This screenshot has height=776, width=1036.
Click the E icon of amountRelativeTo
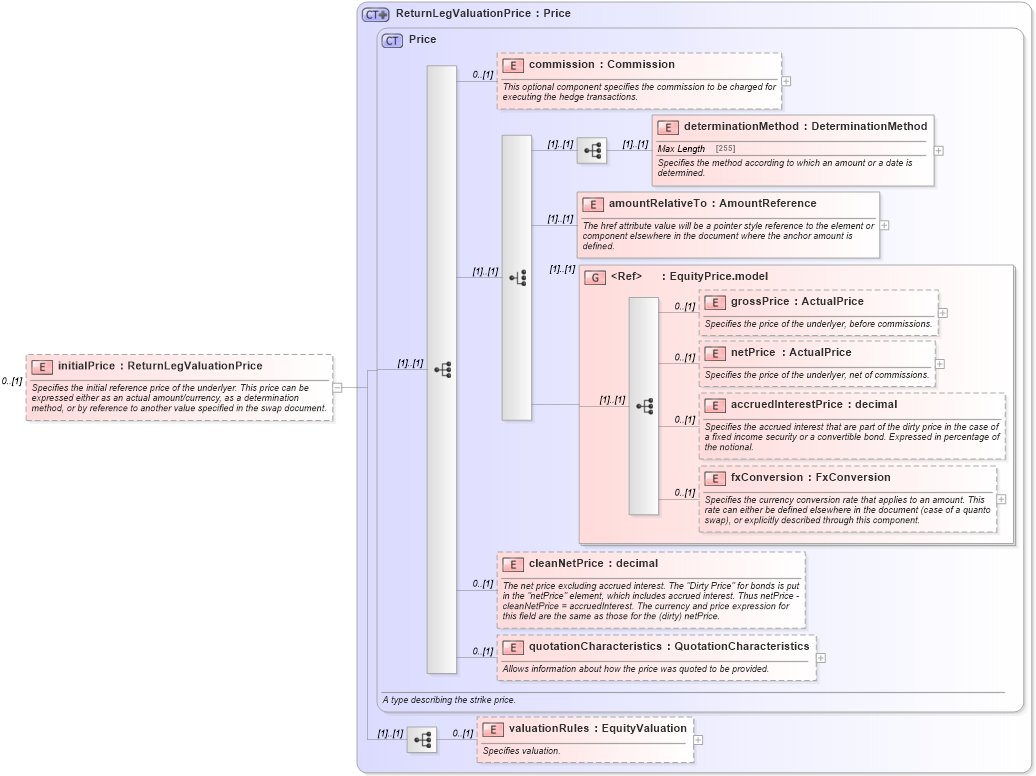(x=593, y=205)
